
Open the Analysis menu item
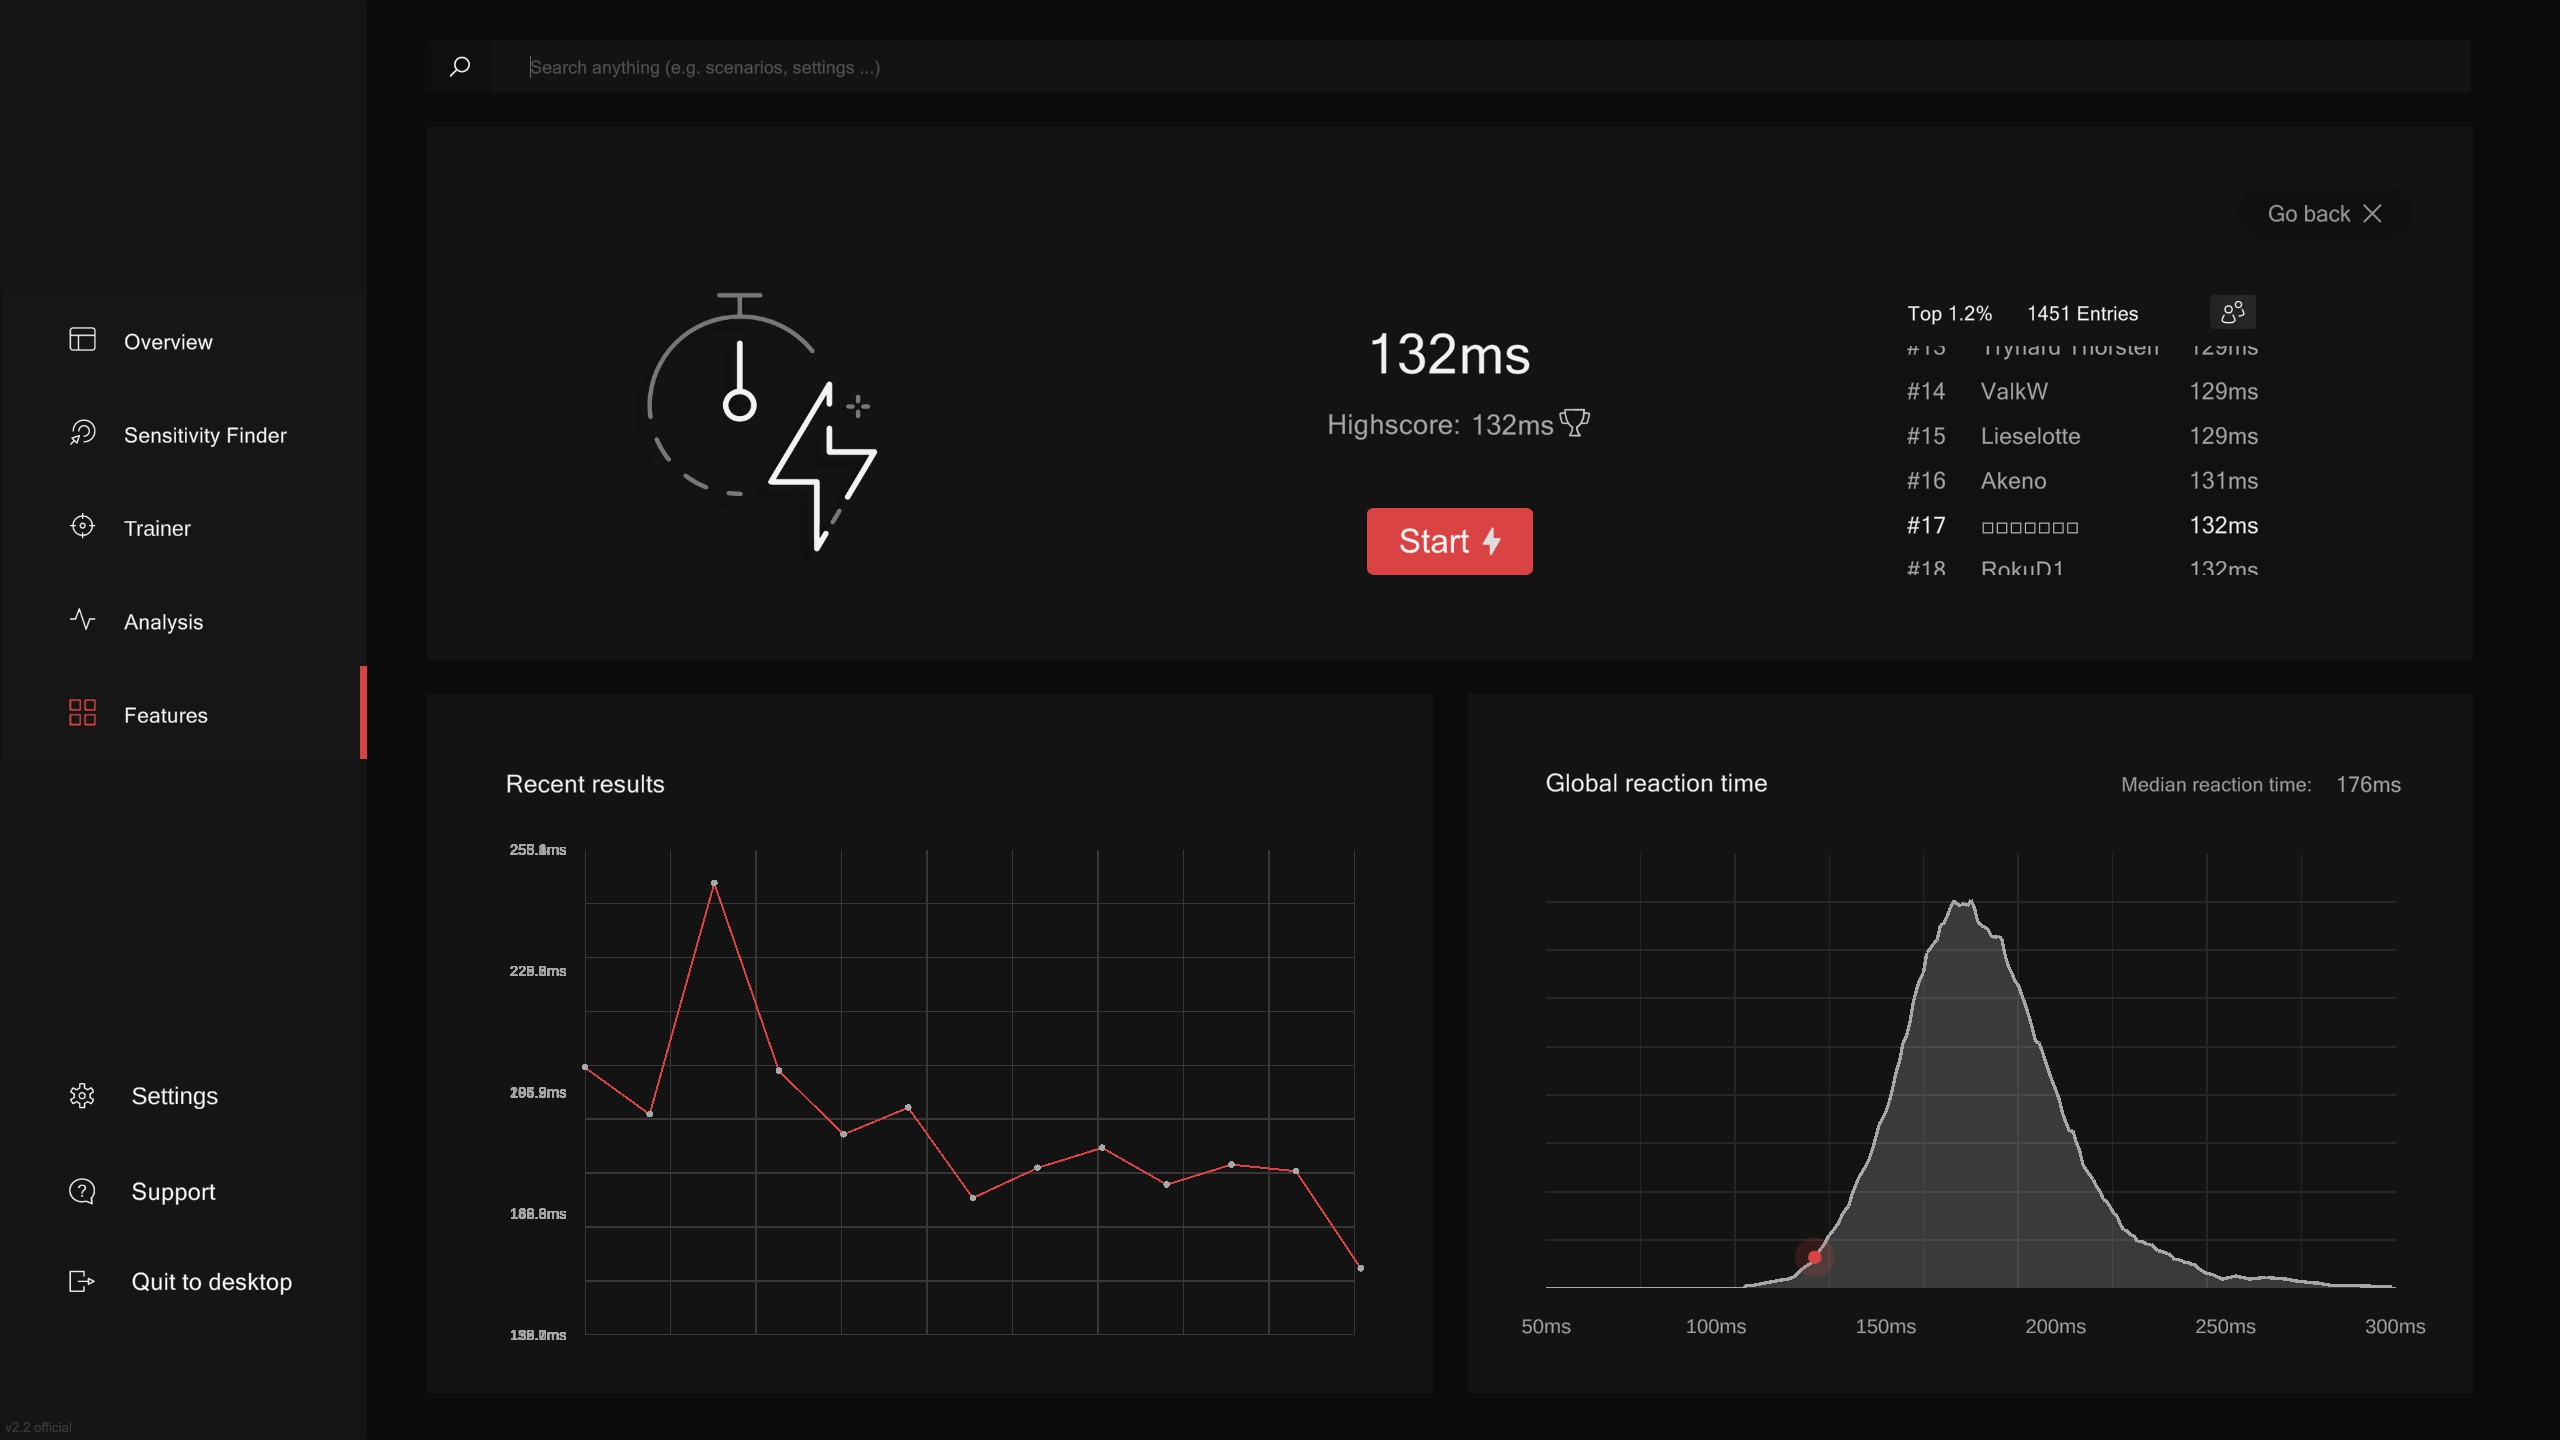pyautogui.click(x=163, y=622)
